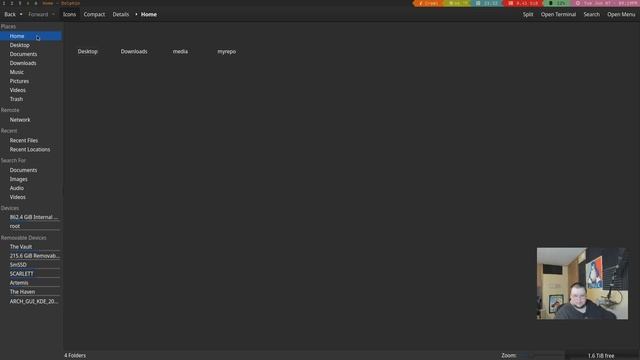Select Desktop in Places panel
Image resolution: width=640 pixels, height=360 pixels.
pos(31,45)
